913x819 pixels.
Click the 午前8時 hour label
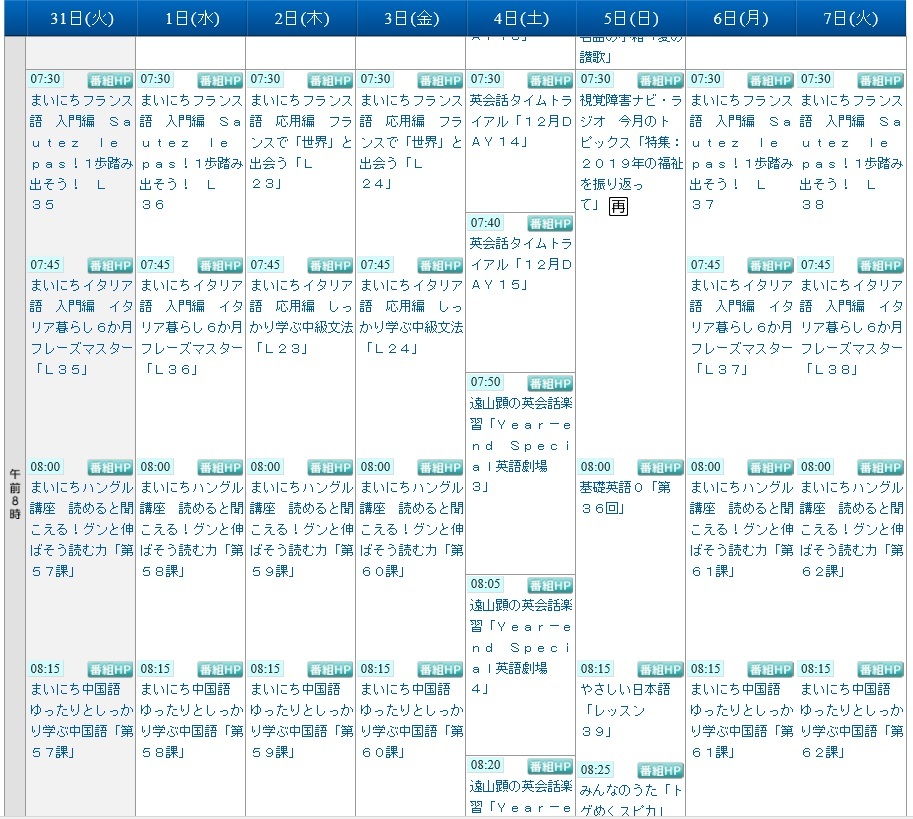(15, 494)
